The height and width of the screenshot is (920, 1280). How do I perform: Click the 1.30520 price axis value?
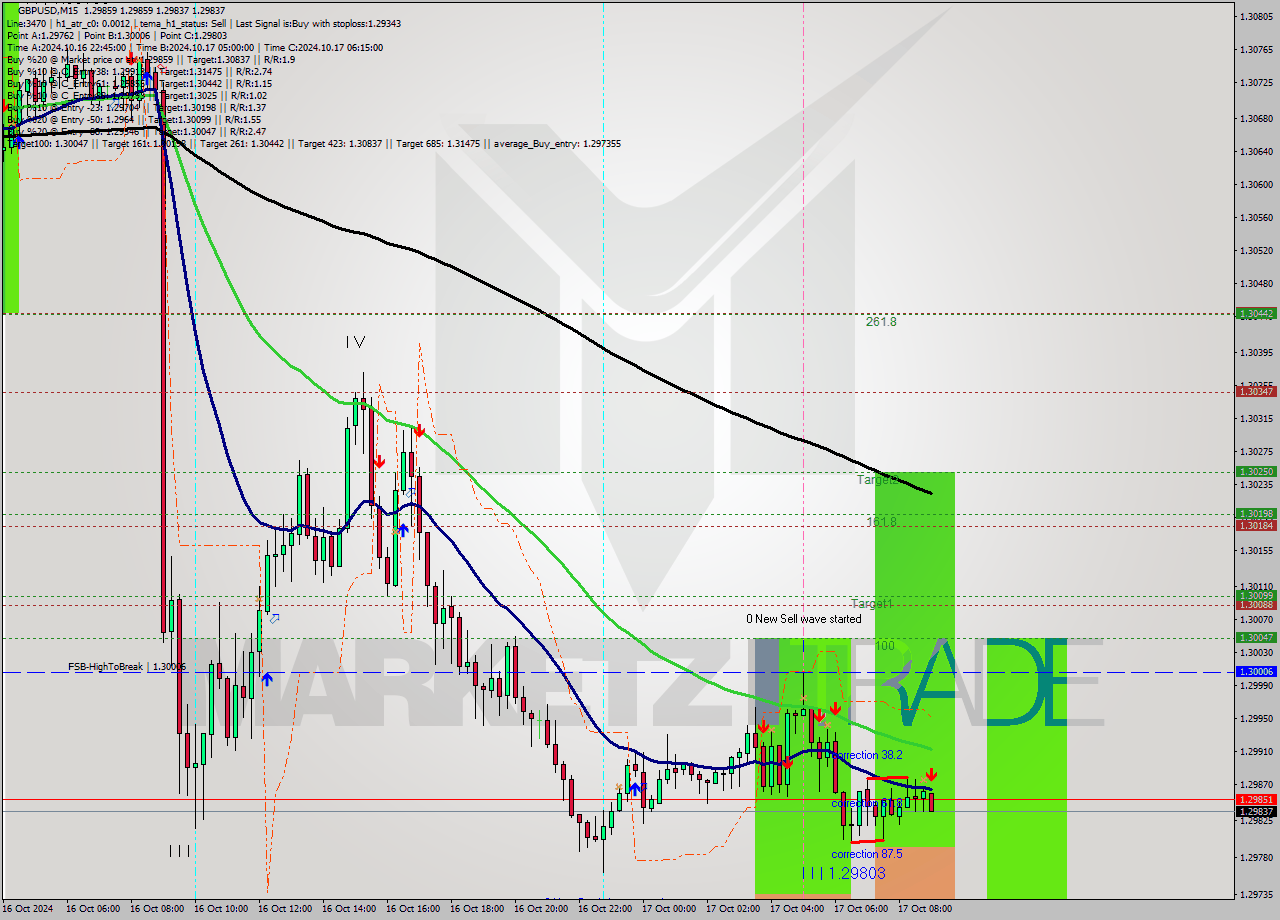click(x=1255, y=251)
